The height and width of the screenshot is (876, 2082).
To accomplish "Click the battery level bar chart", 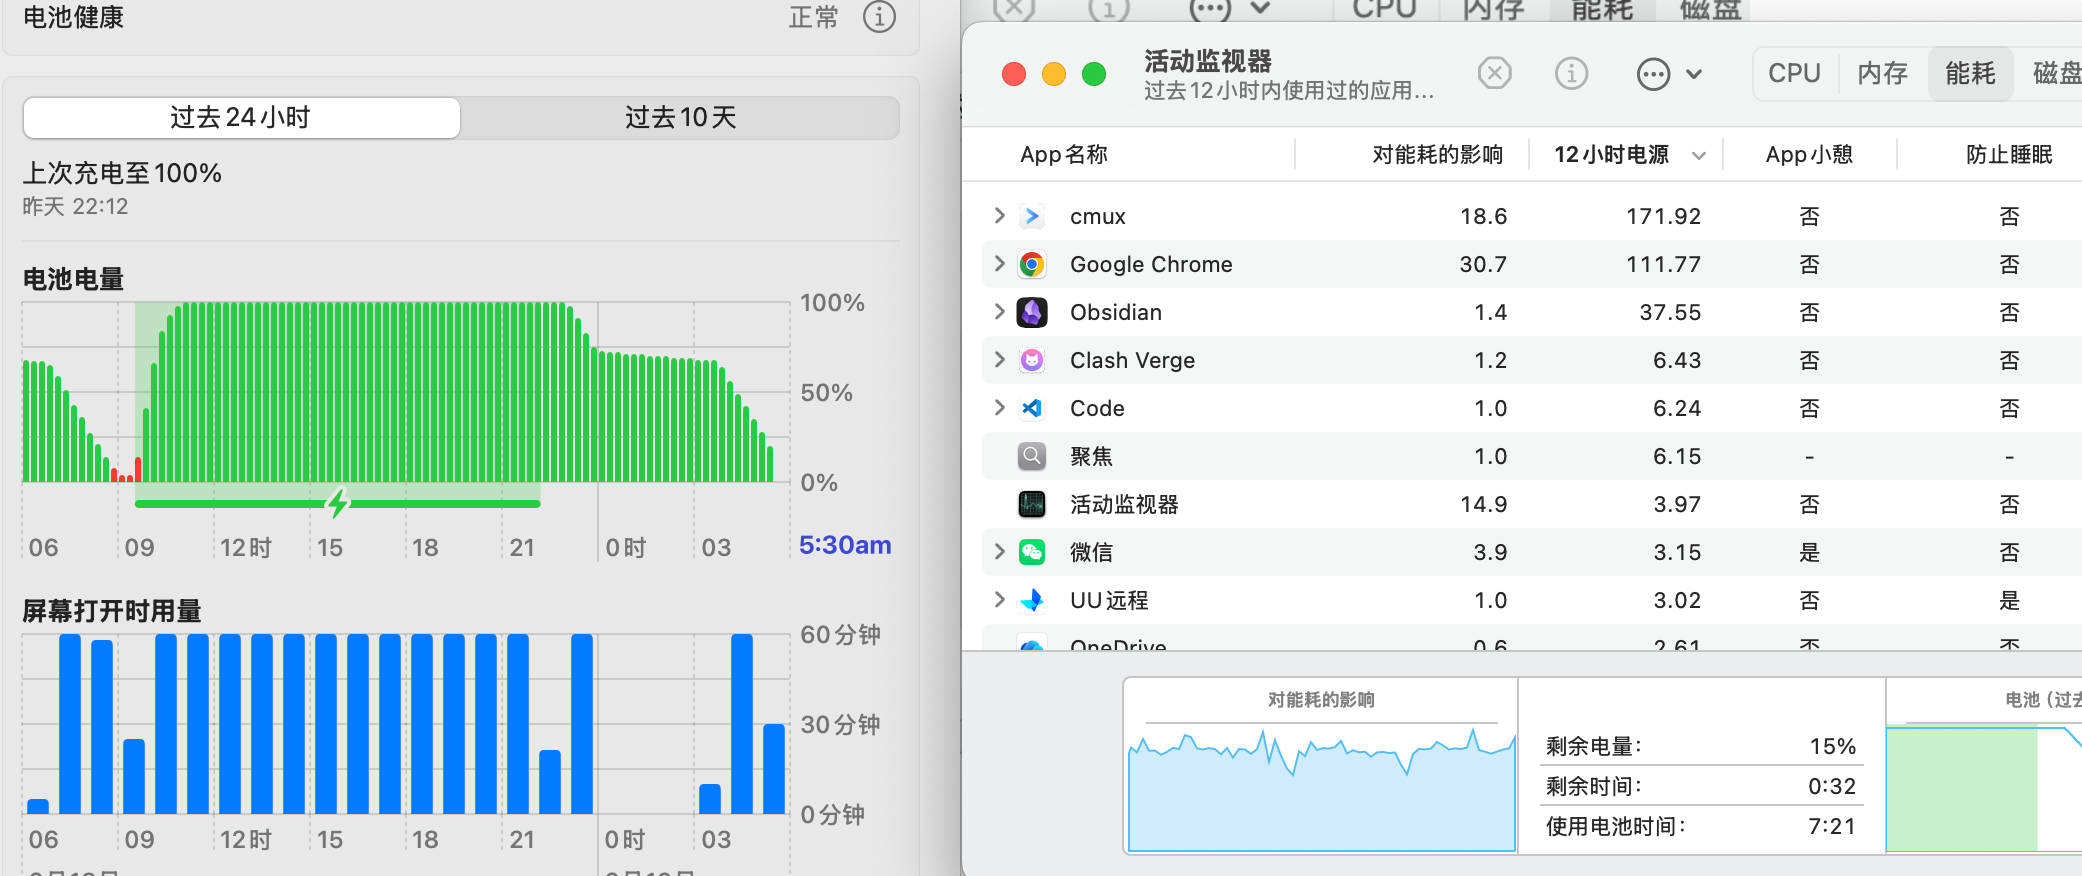I will [x=406, y=392].
